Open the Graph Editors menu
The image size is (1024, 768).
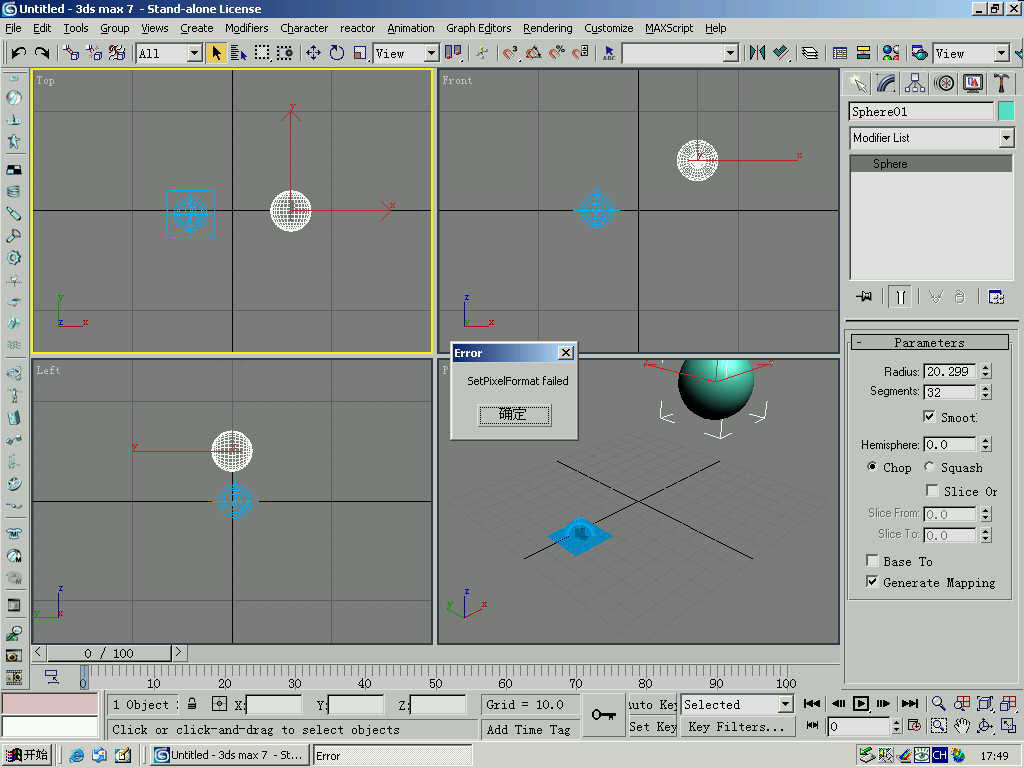(479, 28)
